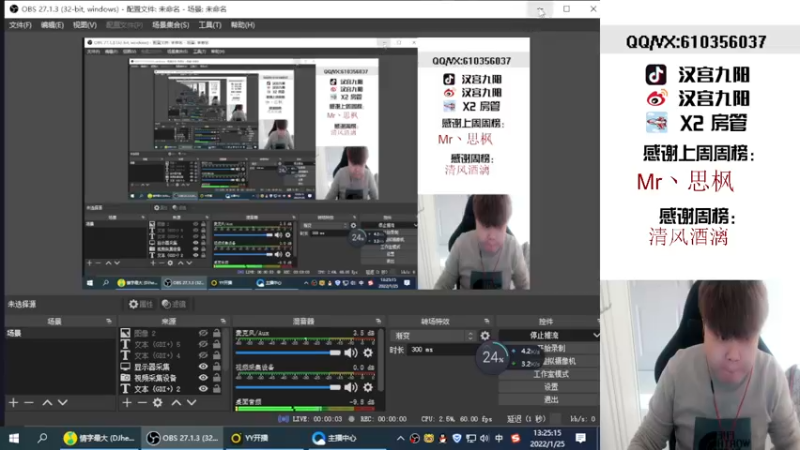Hide the 文本 (GDI+) 2 source

203,389
